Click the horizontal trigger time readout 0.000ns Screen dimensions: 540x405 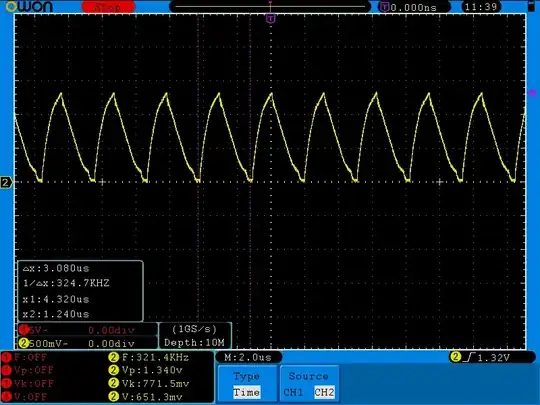414,7
